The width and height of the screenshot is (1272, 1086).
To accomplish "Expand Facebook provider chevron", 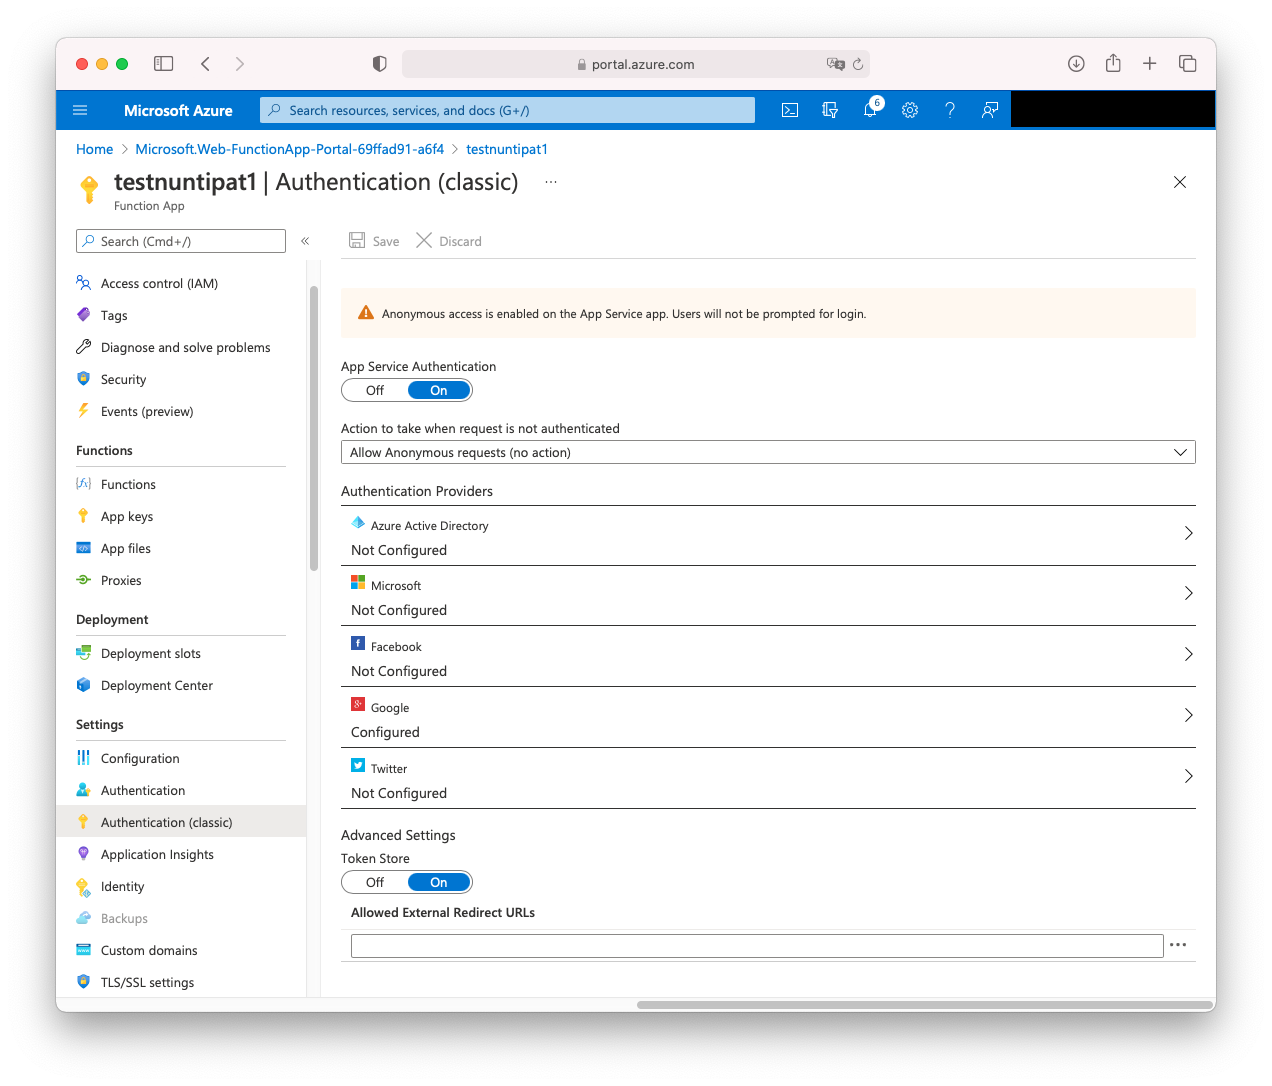I will 1188,654.
